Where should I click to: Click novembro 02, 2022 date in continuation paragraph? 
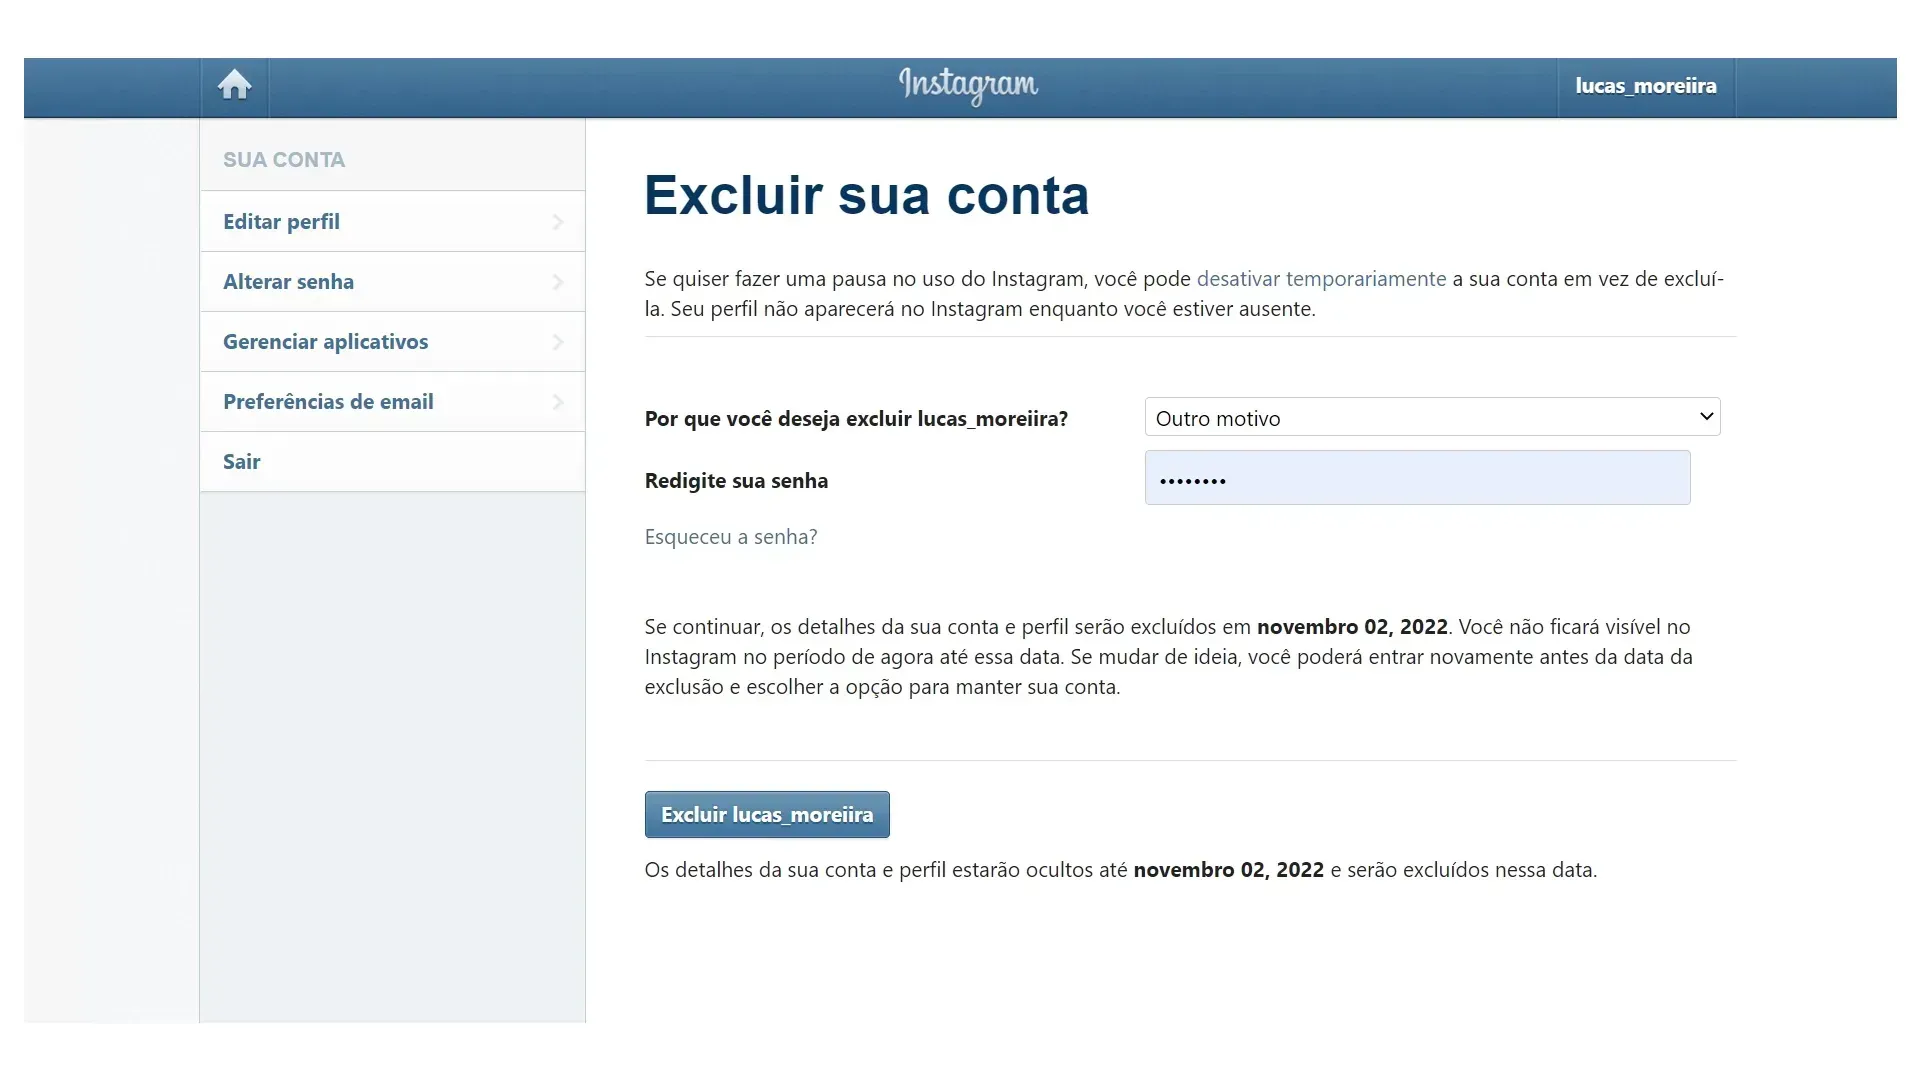pyautogui.click(x=1352, y=627)
